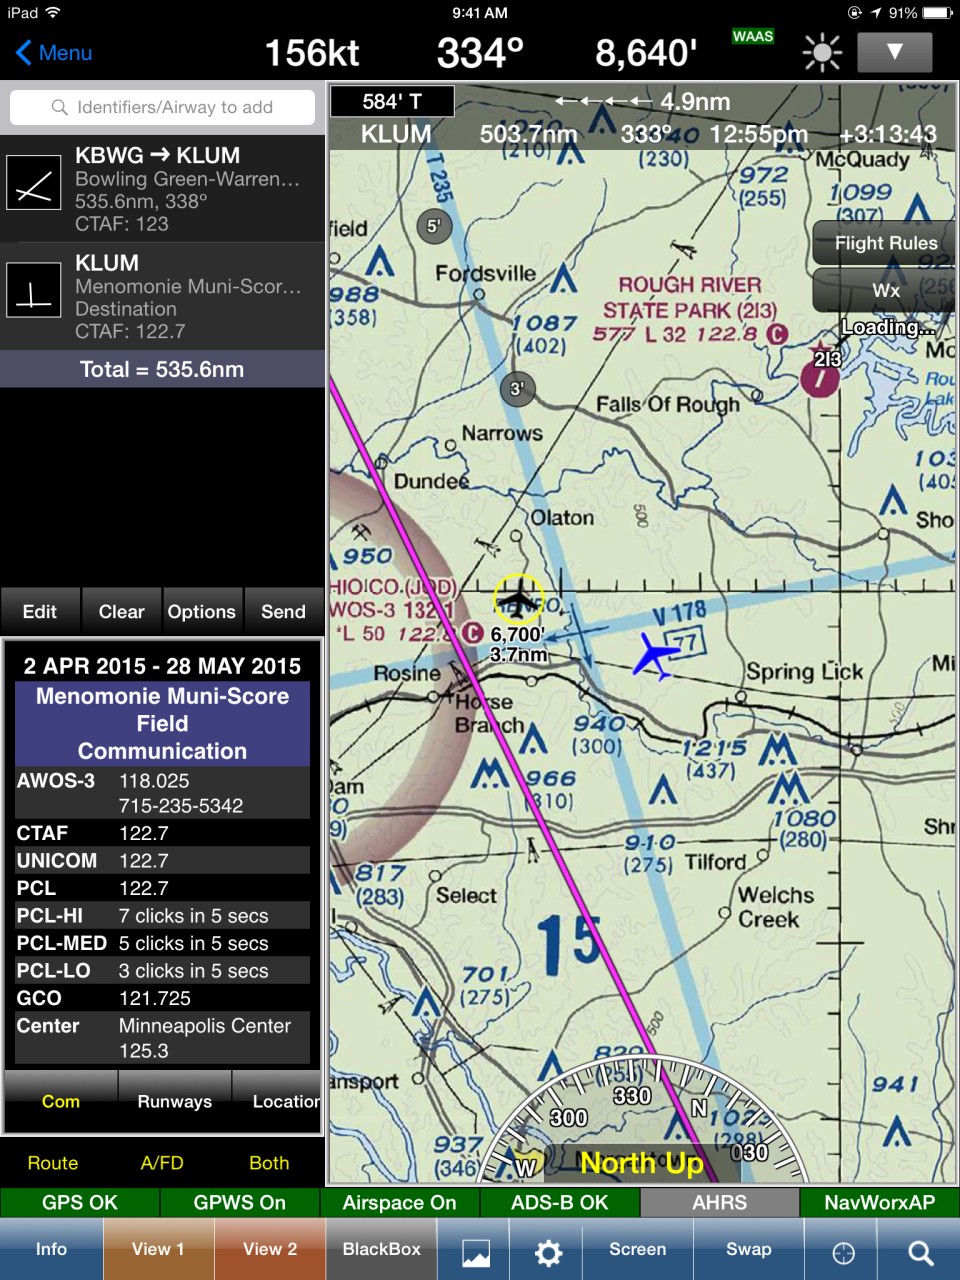Select the PCL-HI 7 clicks row
Screen dimensions: 960x1280
[x=162, y=915]
